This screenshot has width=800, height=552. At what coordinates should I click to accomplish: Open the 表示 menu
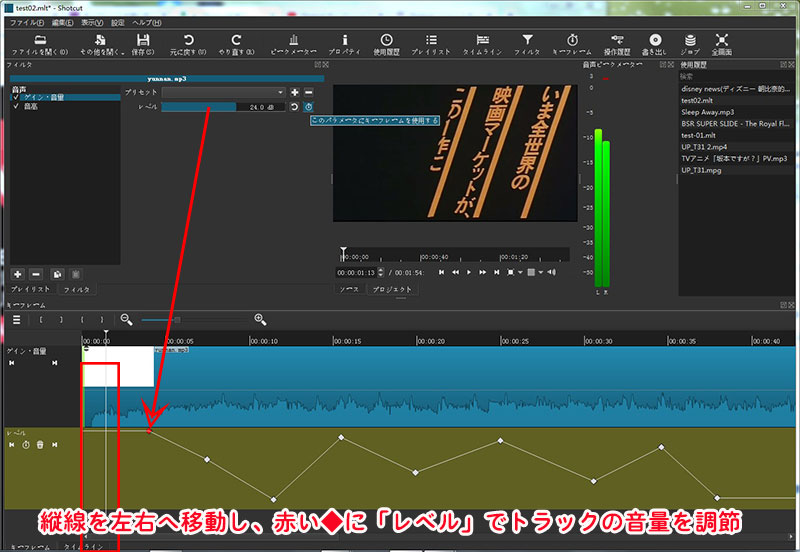click(x=92, y=22)
